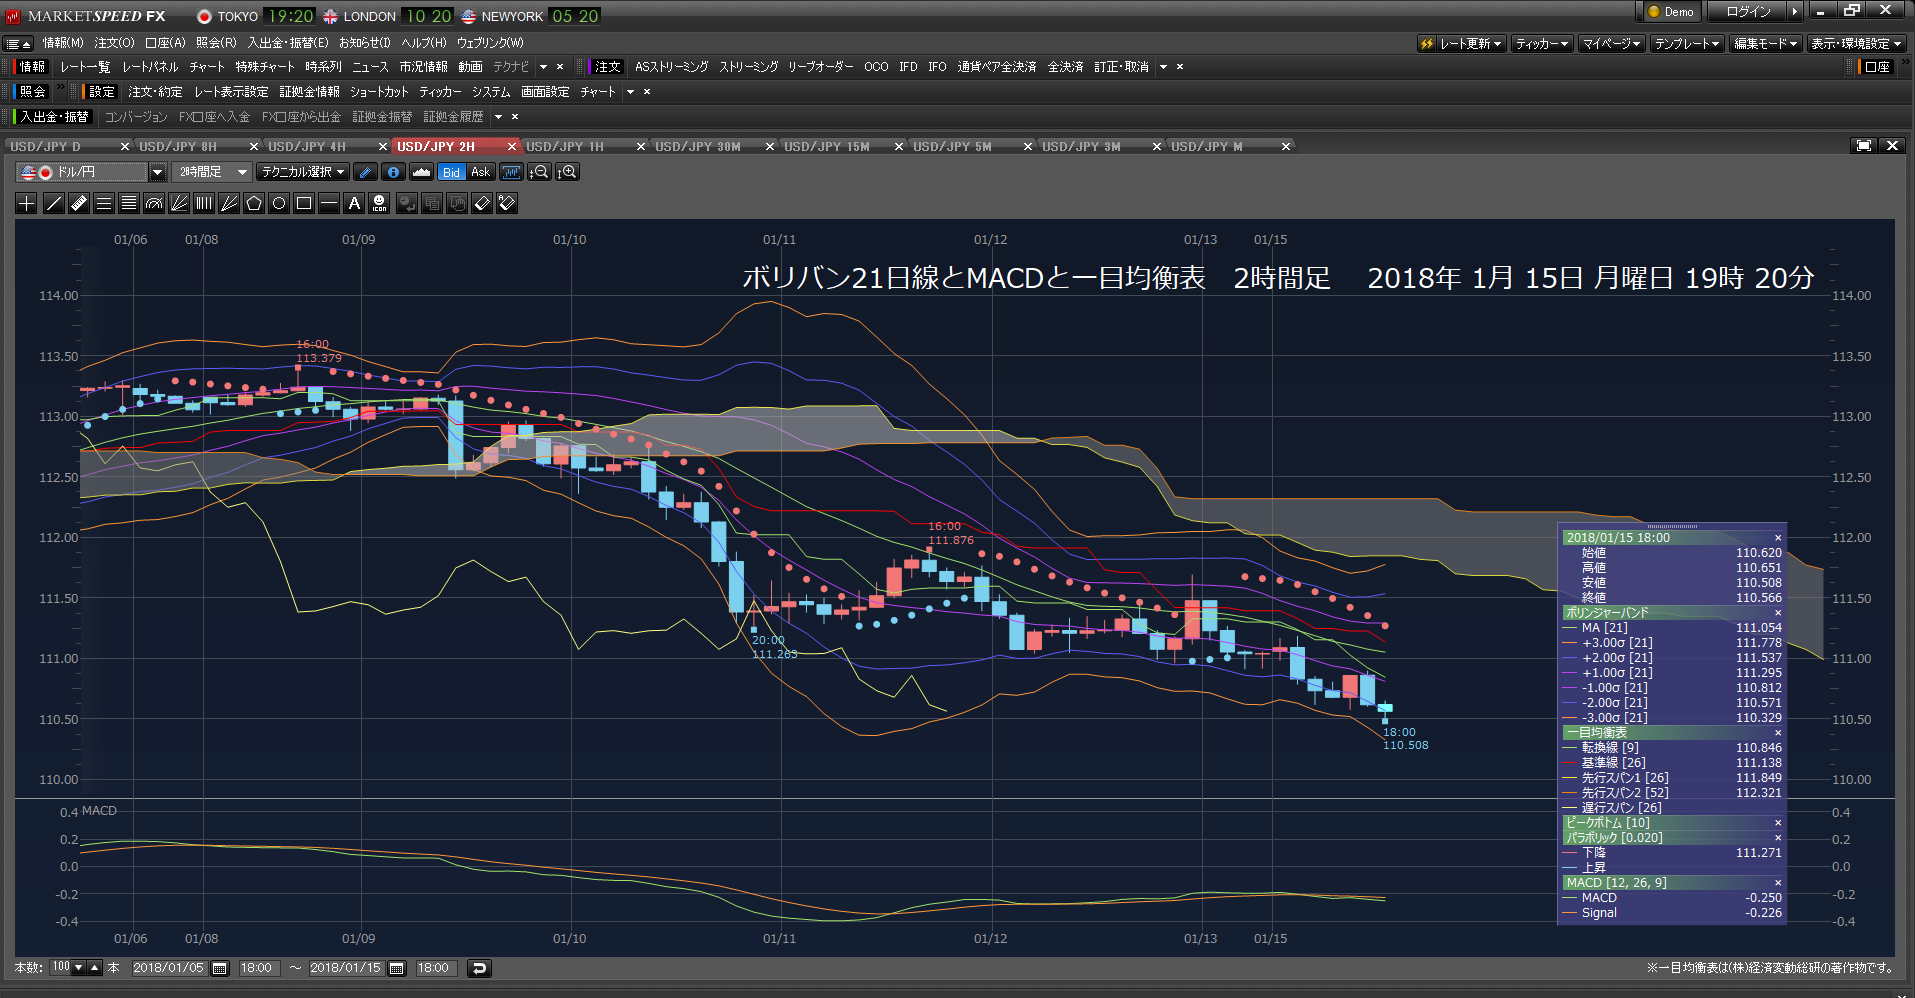Click the 口座 button at right

click(1877, 67)
